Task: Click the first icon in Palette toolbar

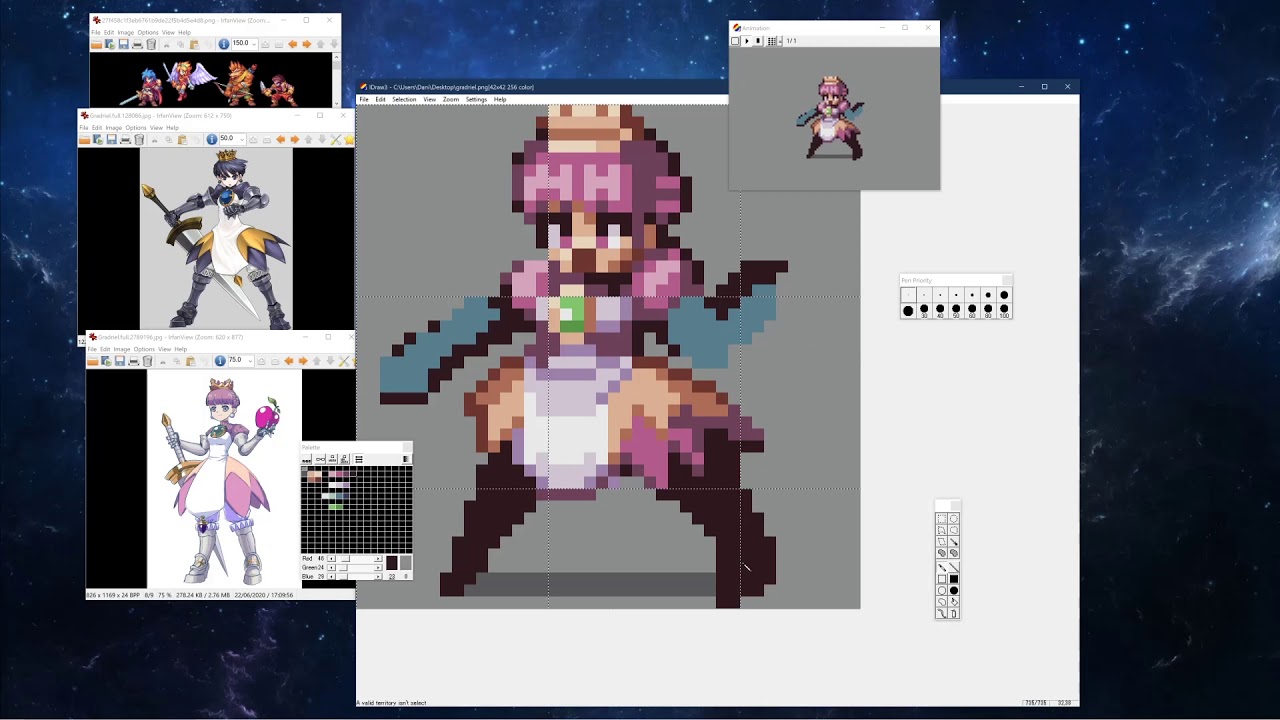Action: click(306, 459)
